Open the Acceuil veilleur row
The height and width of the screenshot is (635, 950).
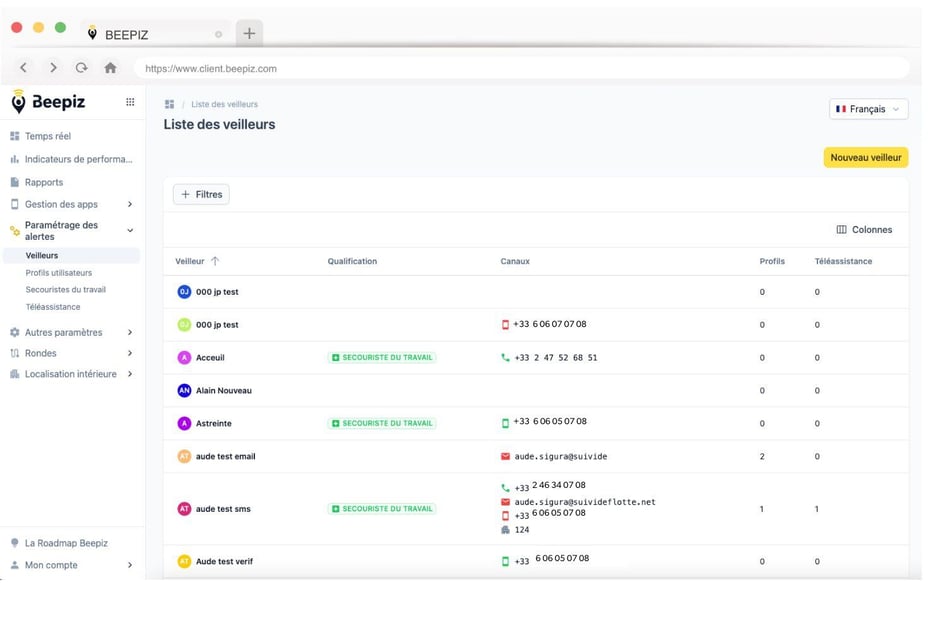point(536,357)
